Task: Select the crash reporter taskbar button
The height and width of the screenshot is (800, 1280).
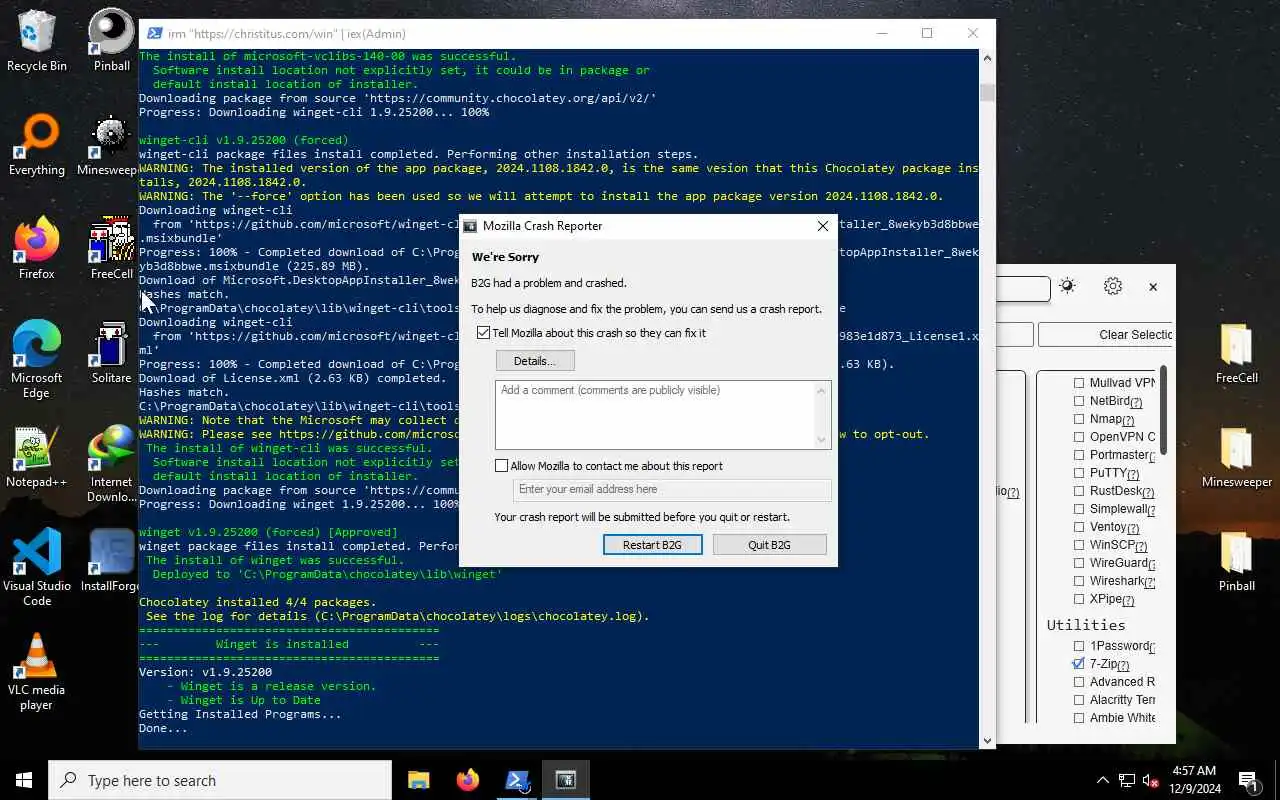Action: 566,780
